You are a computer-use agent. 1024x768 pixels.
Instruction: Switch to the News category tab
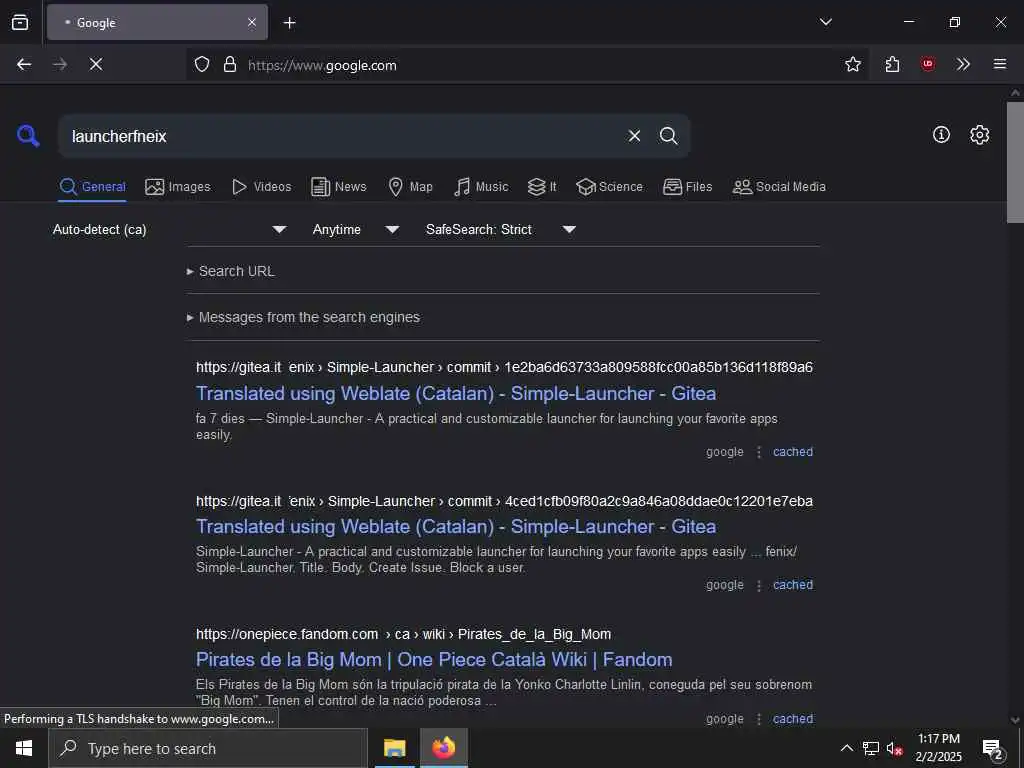point(339,187)
